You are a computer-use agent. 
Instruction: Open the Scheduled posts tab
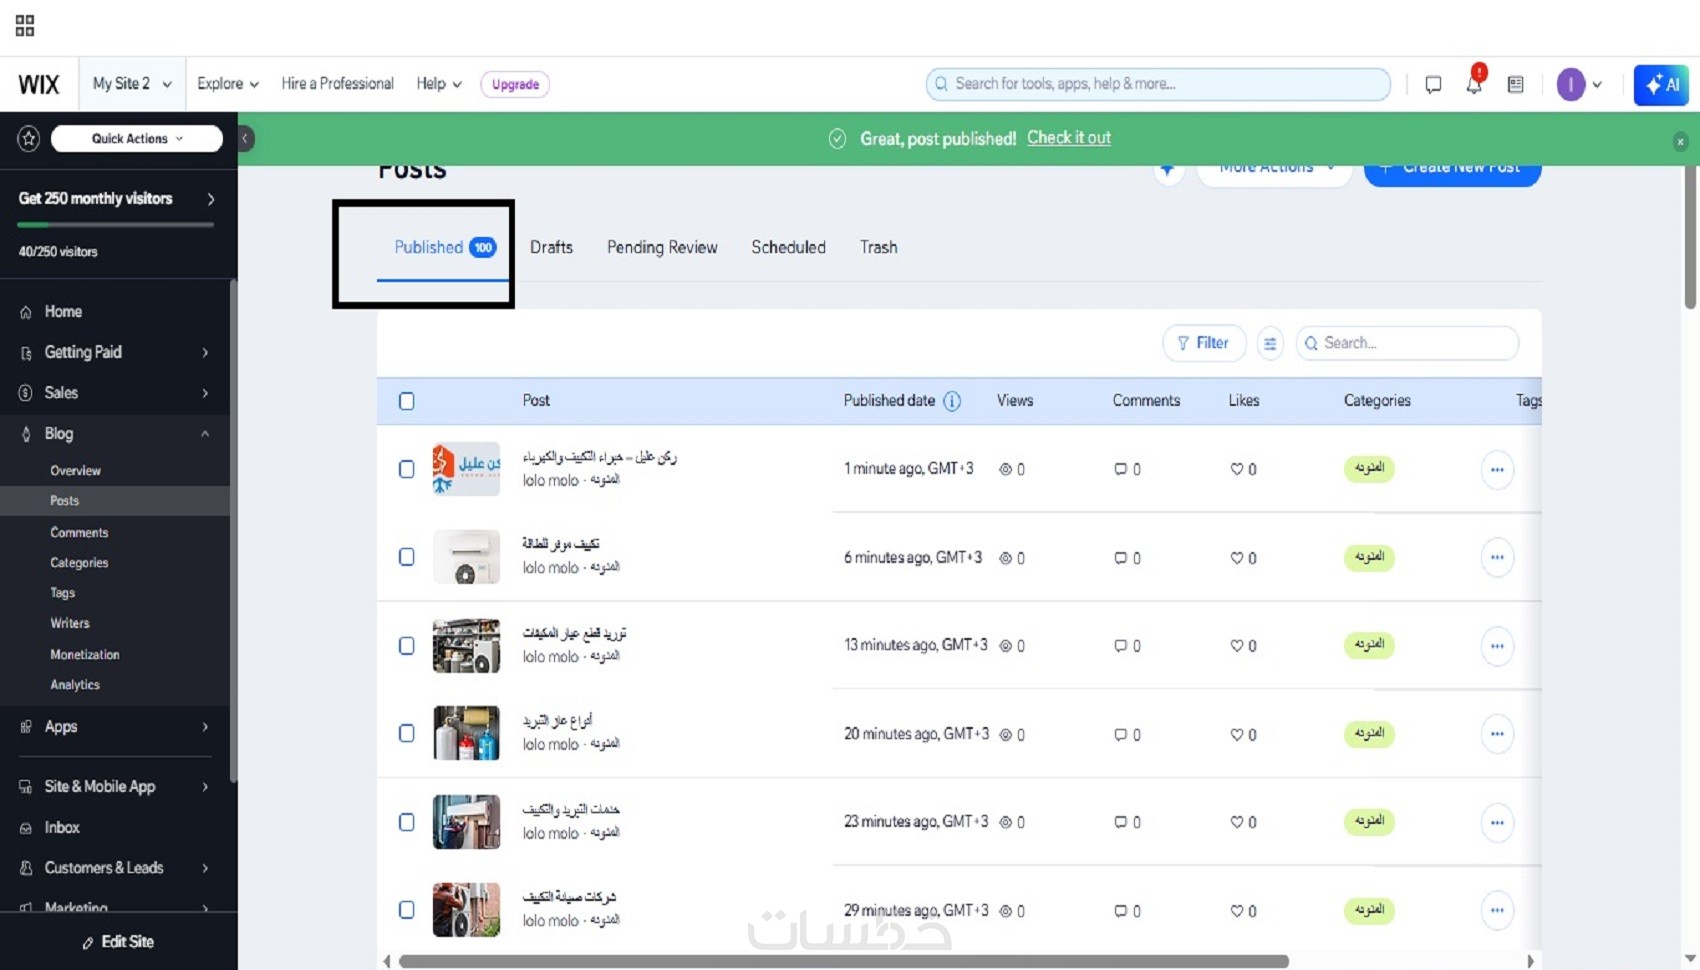(788, 247)
